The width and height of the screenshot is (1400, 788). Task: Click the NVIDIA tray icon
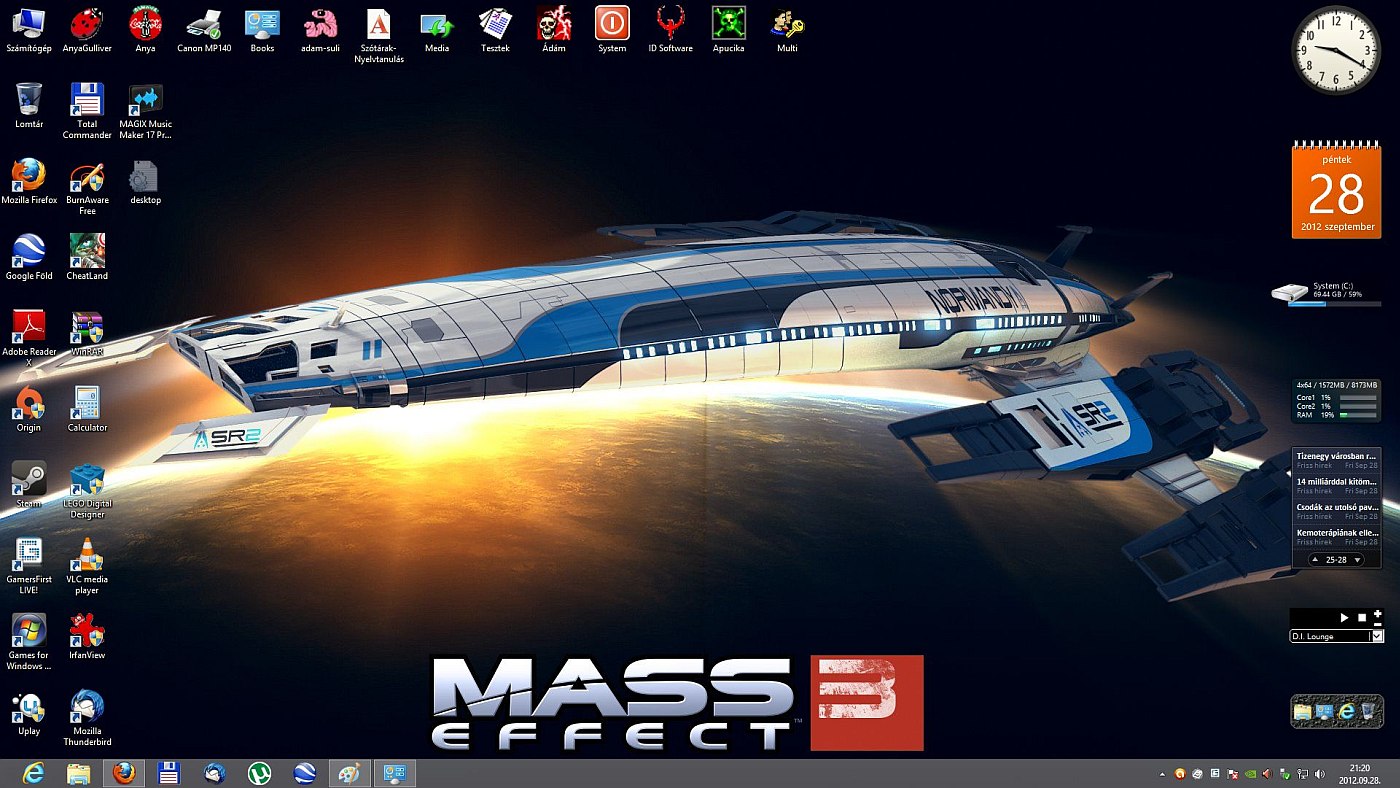1250,774
